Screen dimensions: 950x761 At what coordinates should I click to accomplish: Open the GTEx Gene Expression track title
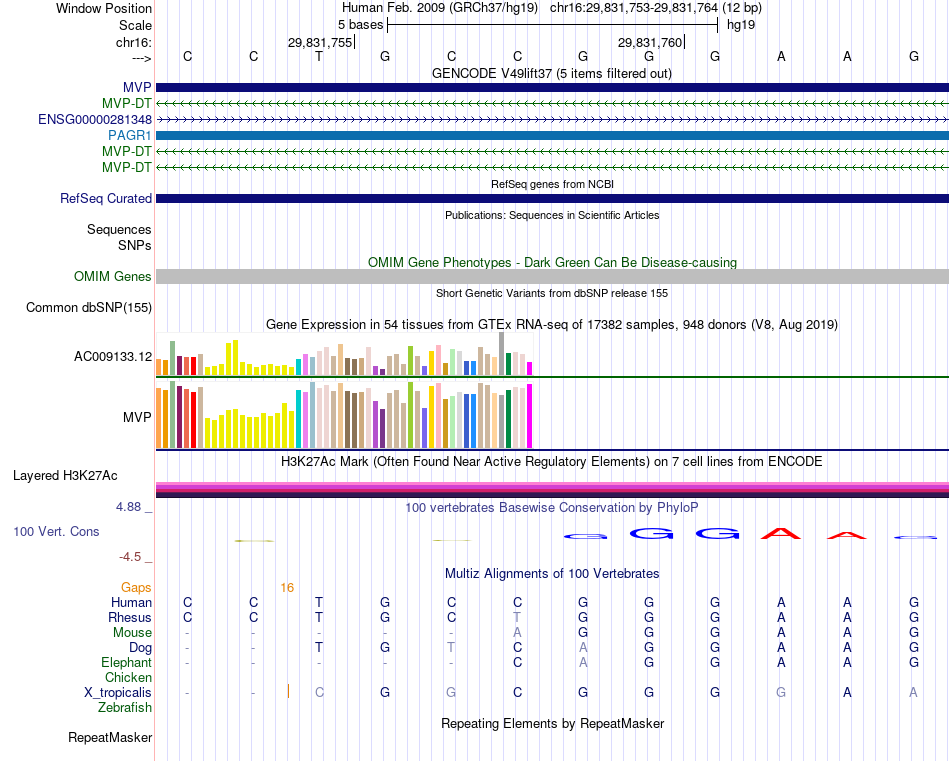point(552,324)
